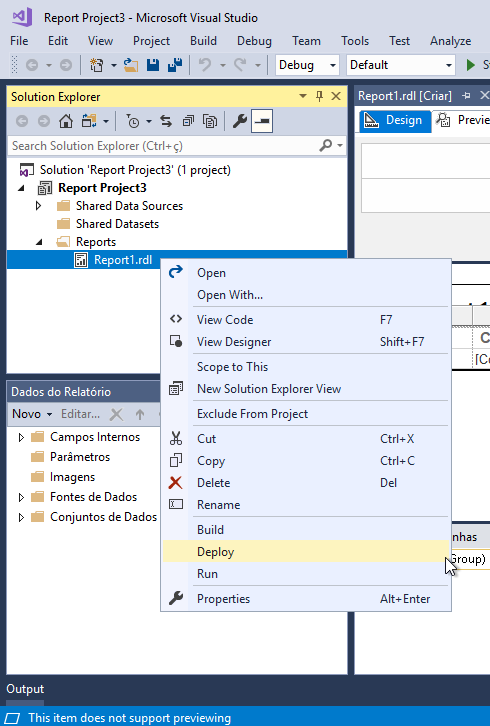Viewport: 490px width, 726px height.
Task: Click the Solution Explorer Home icon
Action: click(66, 121)
